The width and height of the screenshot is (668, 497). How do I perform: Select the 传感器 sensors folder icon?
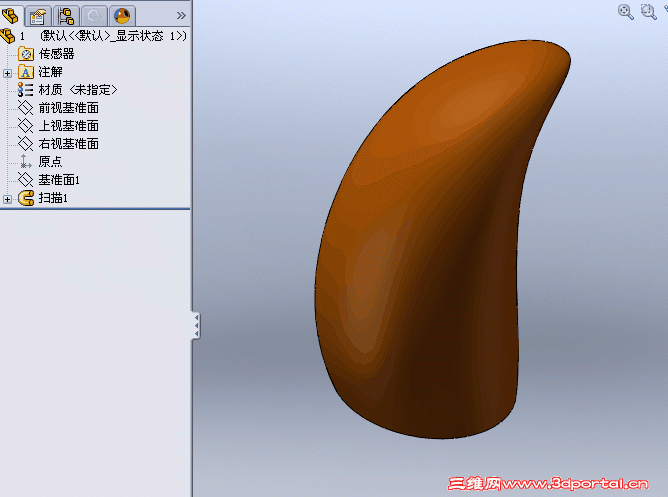[x=26, y=54]
